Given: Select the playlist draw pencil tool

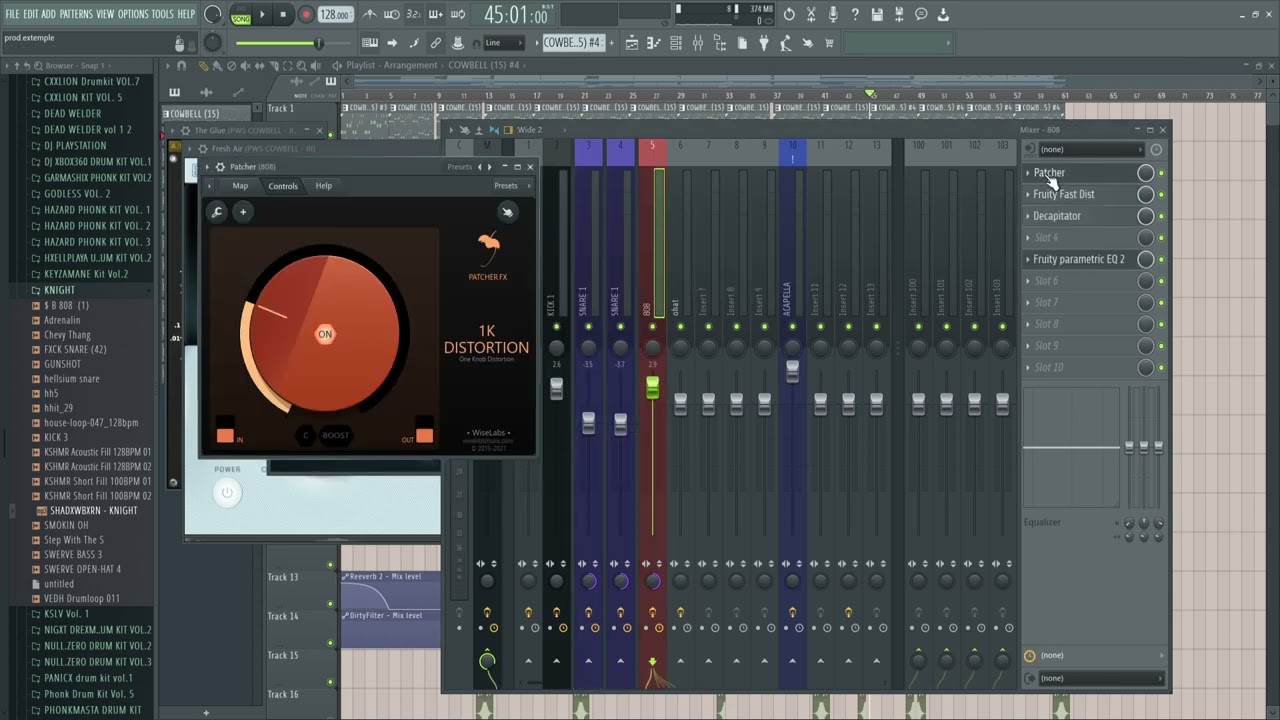Looking at the screenshot, I should 203,66.
